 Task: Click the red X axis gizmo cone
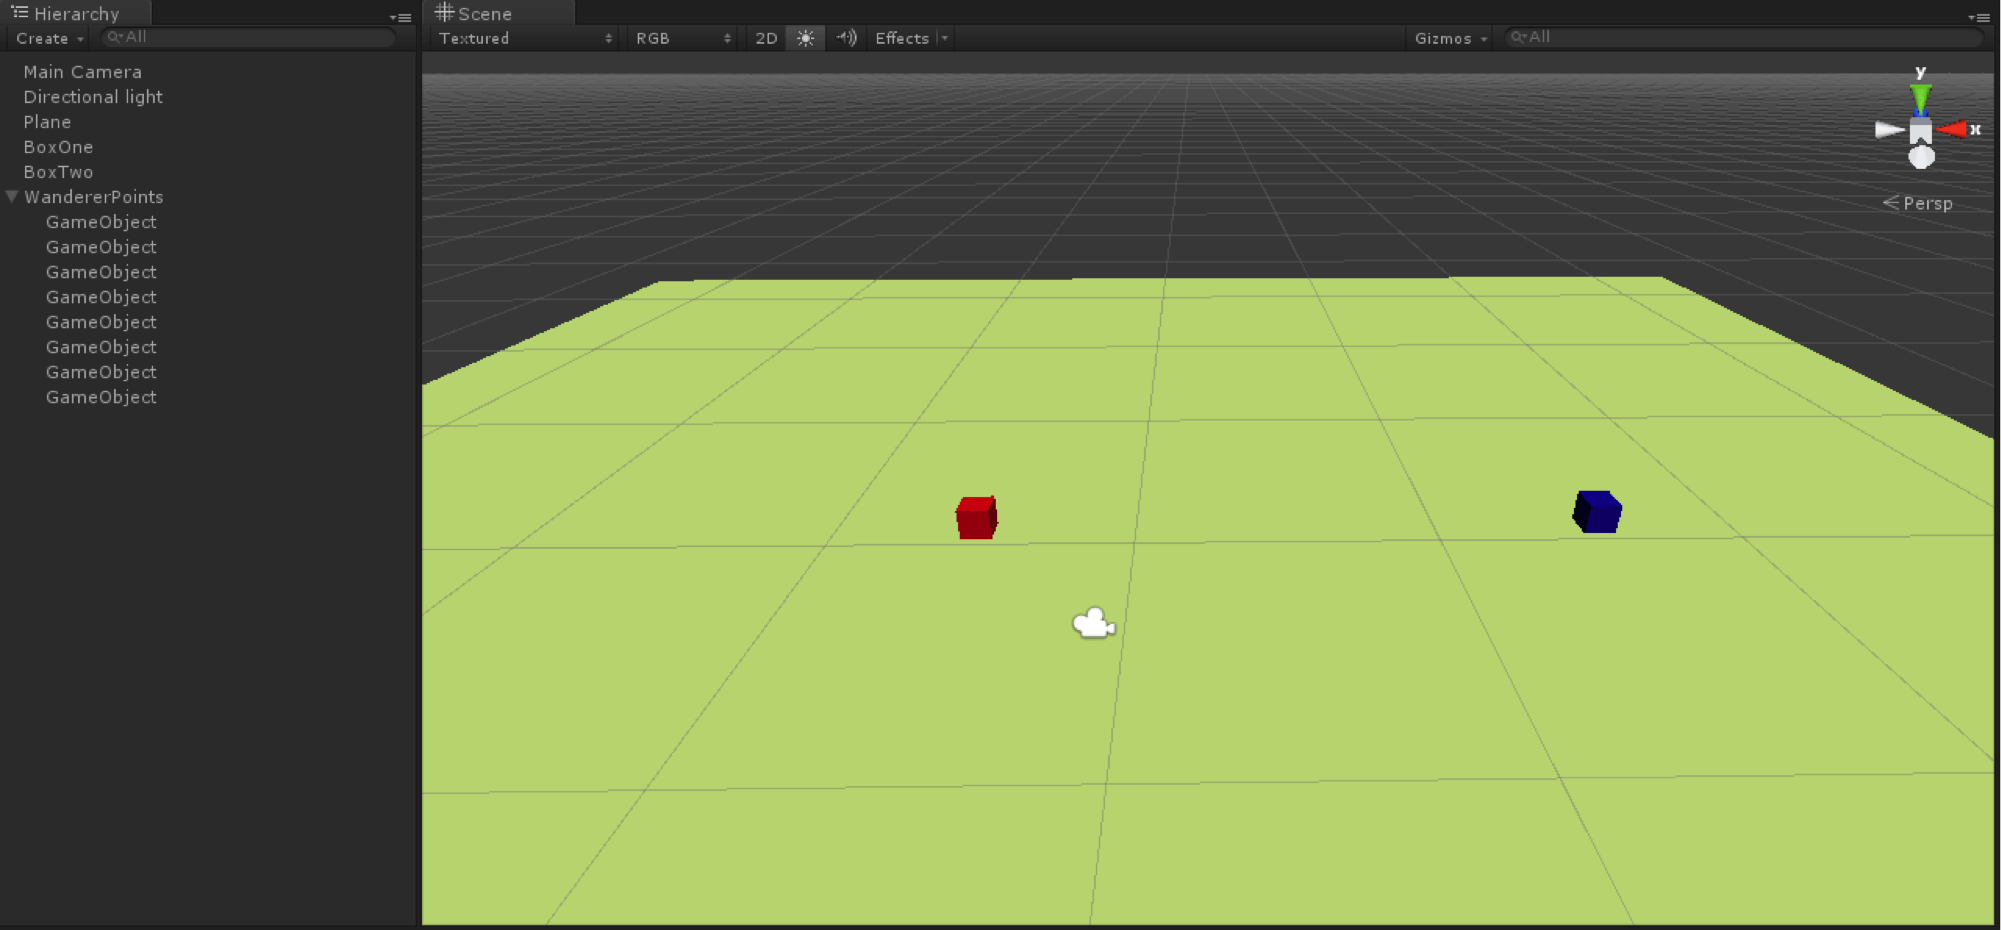1952,130
